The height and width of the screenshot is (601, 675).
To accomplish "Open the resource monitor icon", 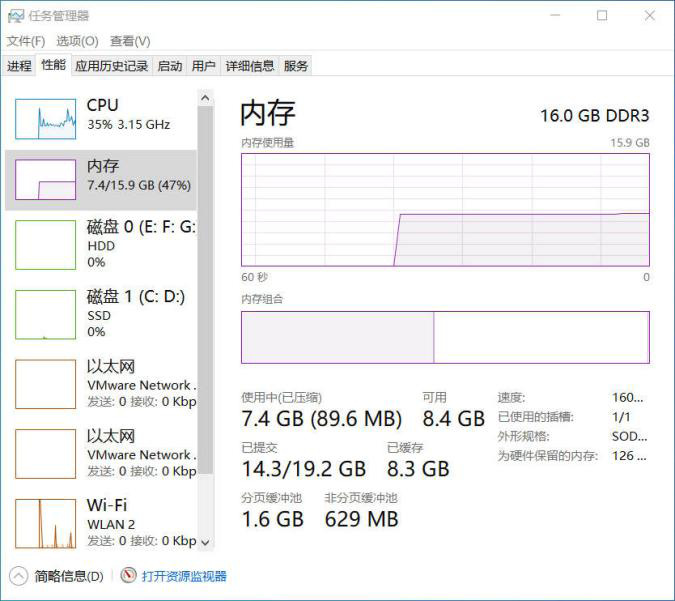I will pos(128,576).
